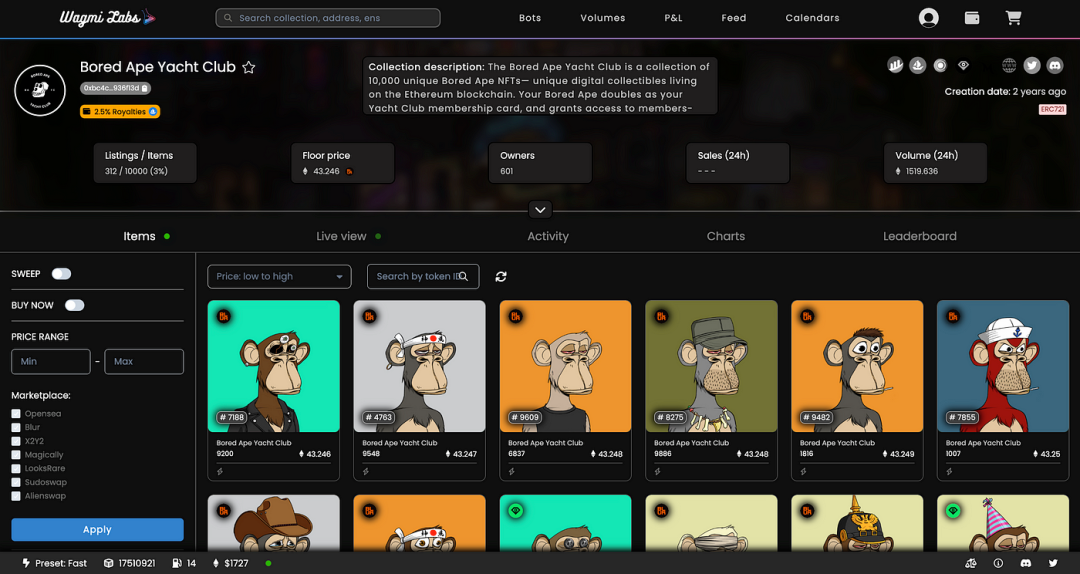1080x574 pixels.
Task: Toggle the SWEEP switch
Action: pos(61,274)
